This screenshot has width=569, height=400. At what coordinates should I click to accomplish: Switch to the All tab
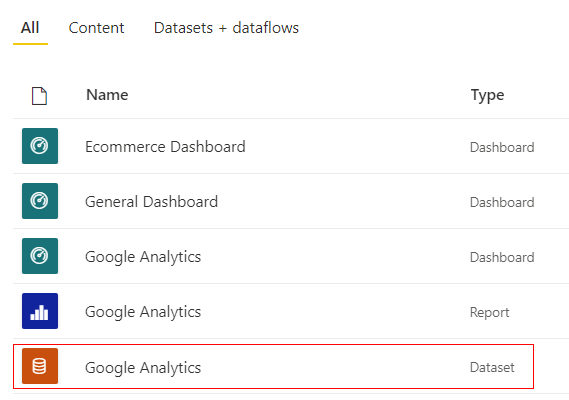coord(30,28)
